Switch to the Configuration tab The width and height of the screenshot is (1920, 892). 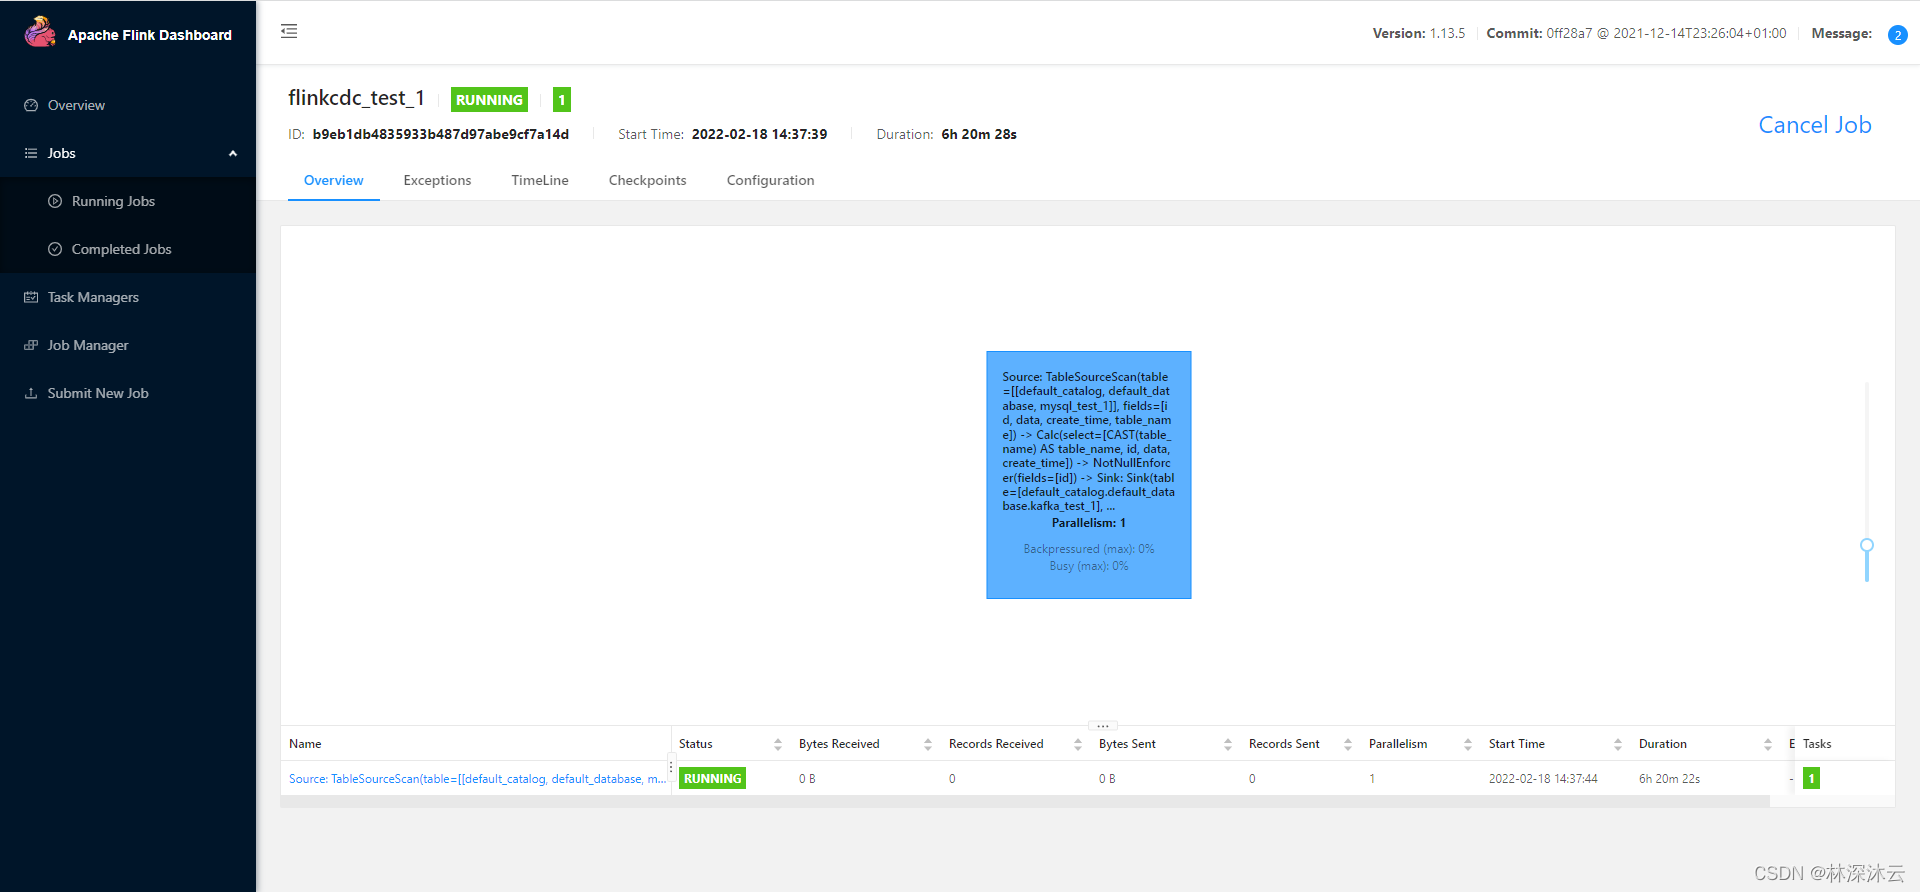(770, 180)
